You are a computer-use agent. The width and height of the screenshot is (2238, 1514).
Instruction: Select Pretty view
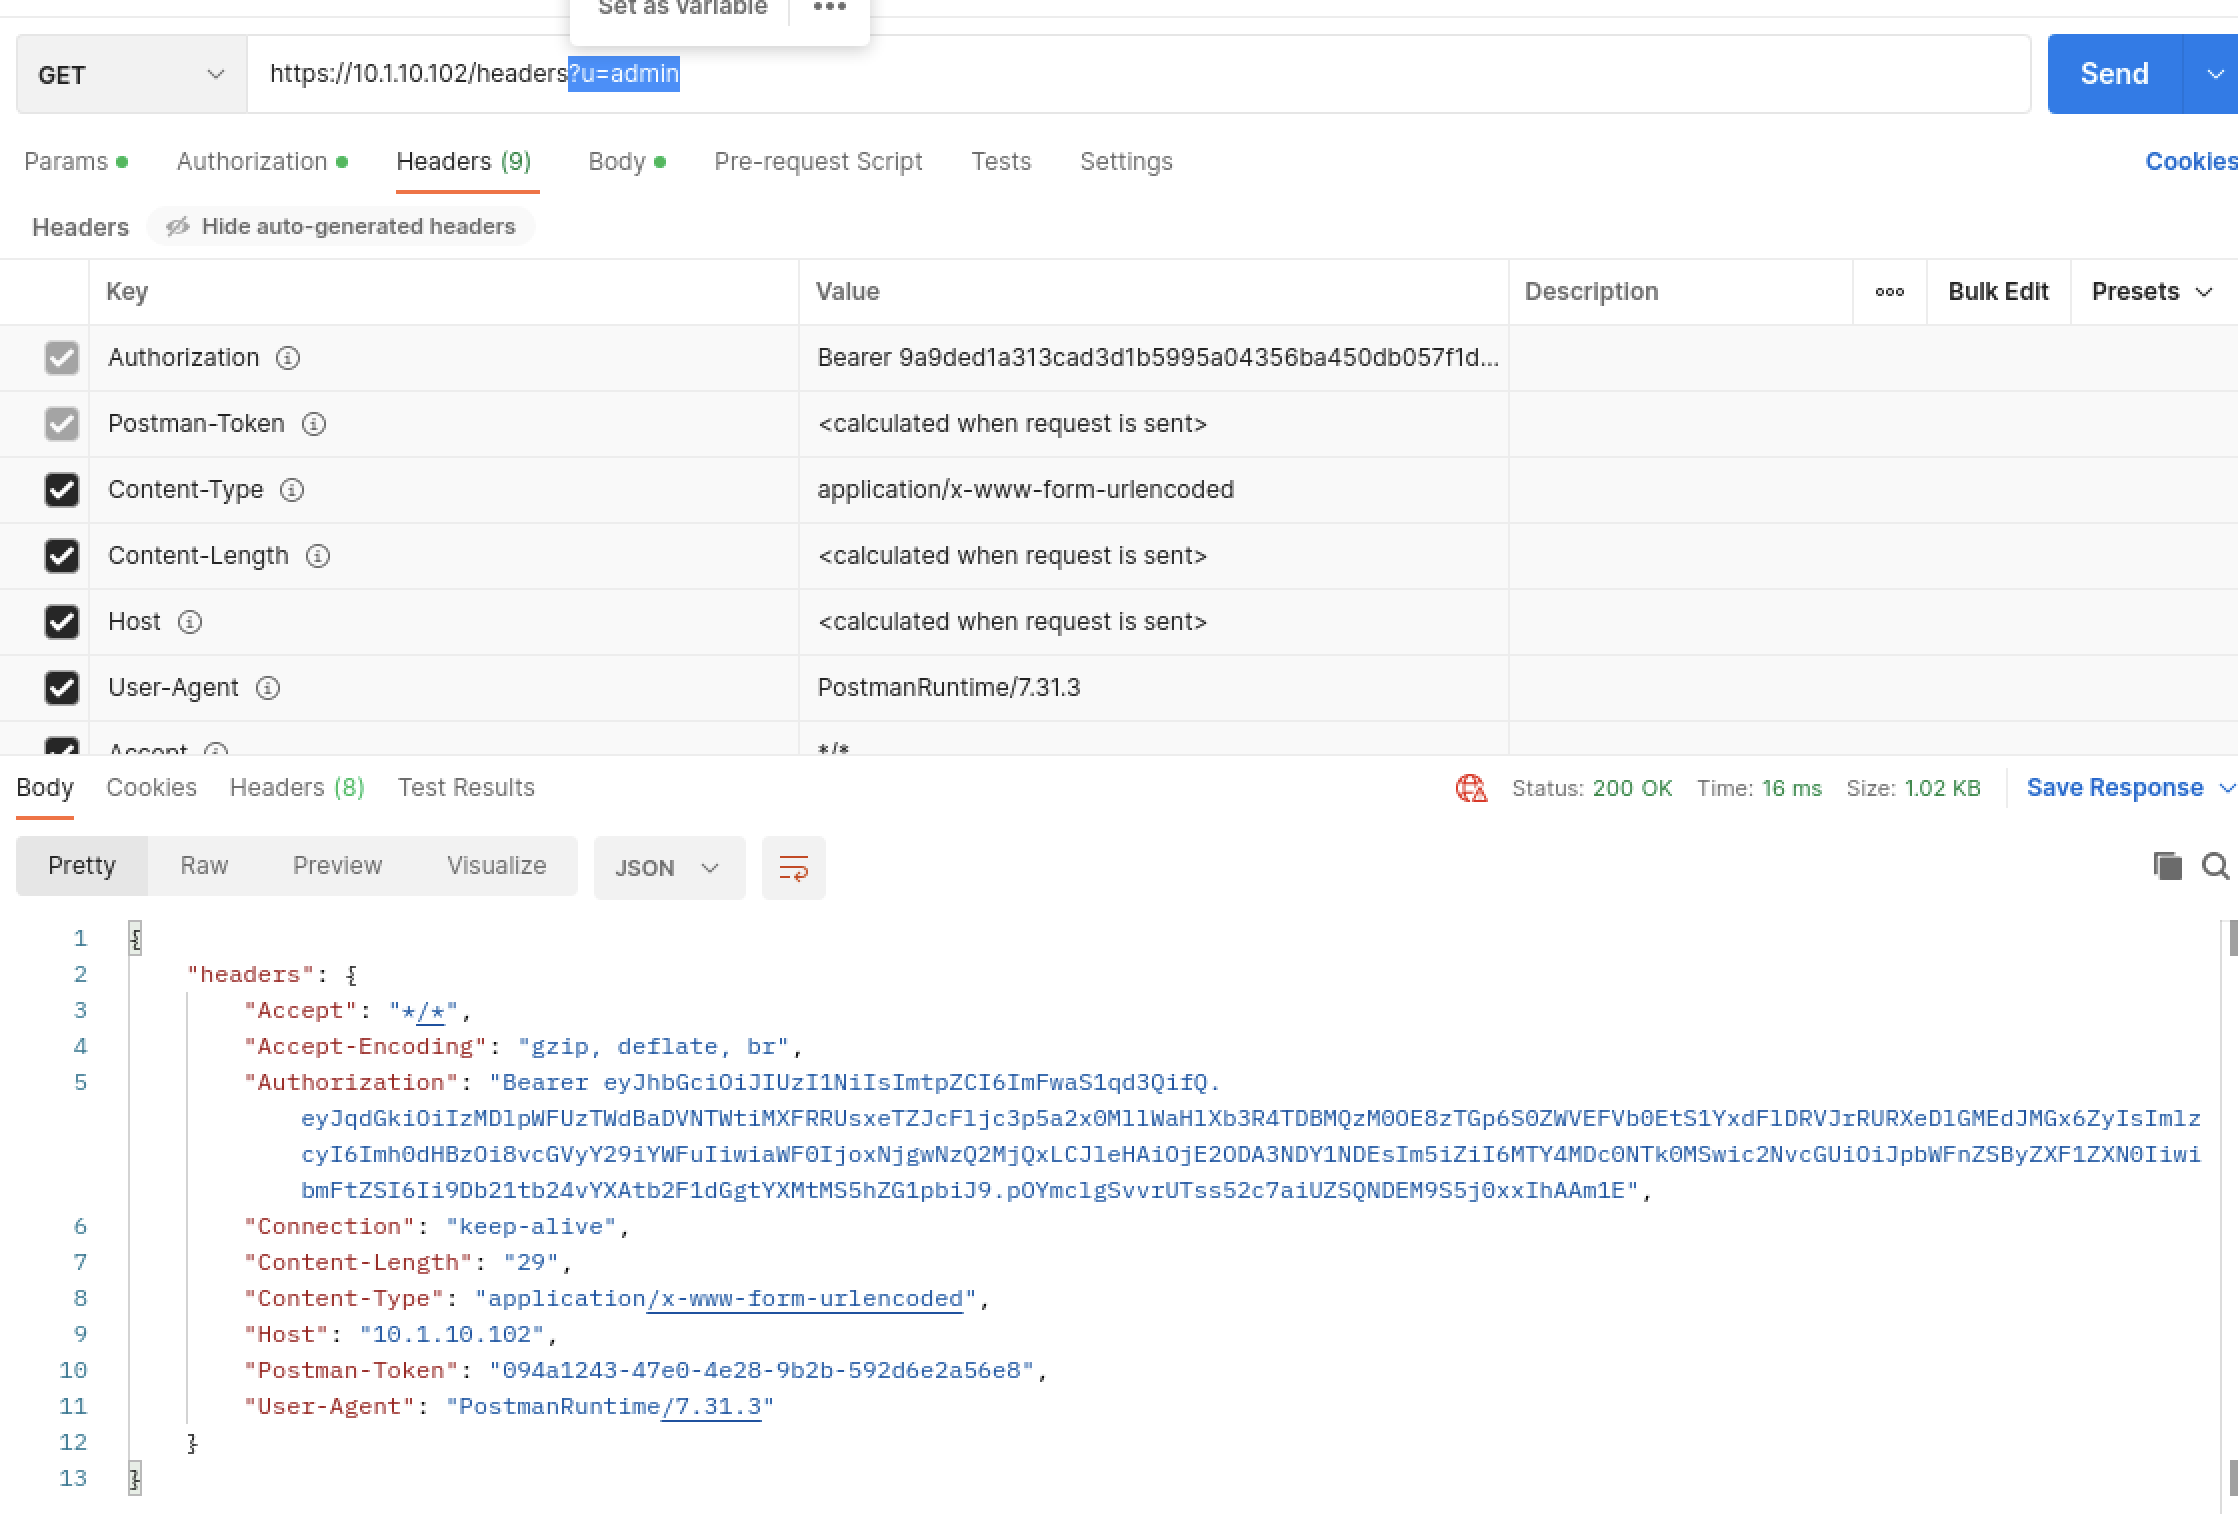pyautogui.click(x=82, y=866)
